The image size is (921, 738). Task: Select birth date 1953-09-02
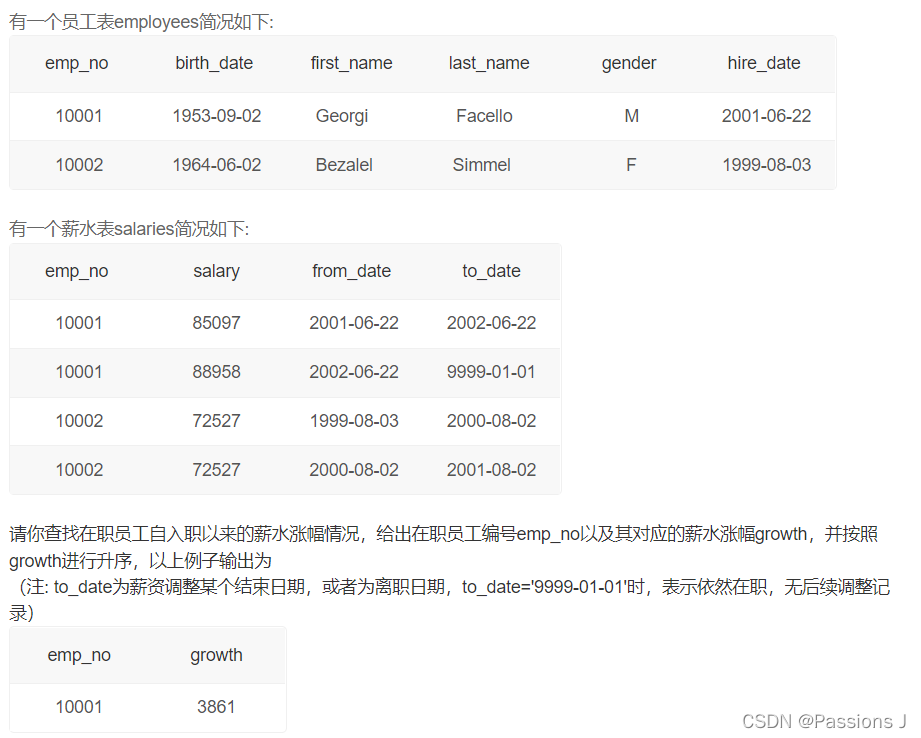[x=217, y=116]
